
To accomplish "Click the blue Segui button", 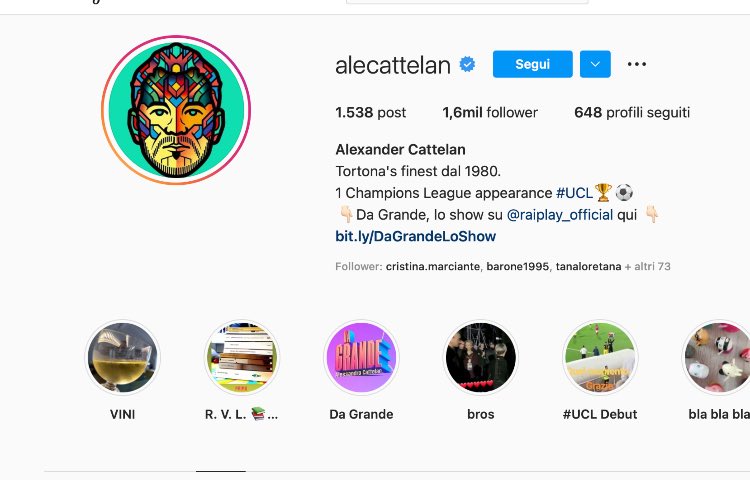I will pyautogui.click(x=532, y=65).
